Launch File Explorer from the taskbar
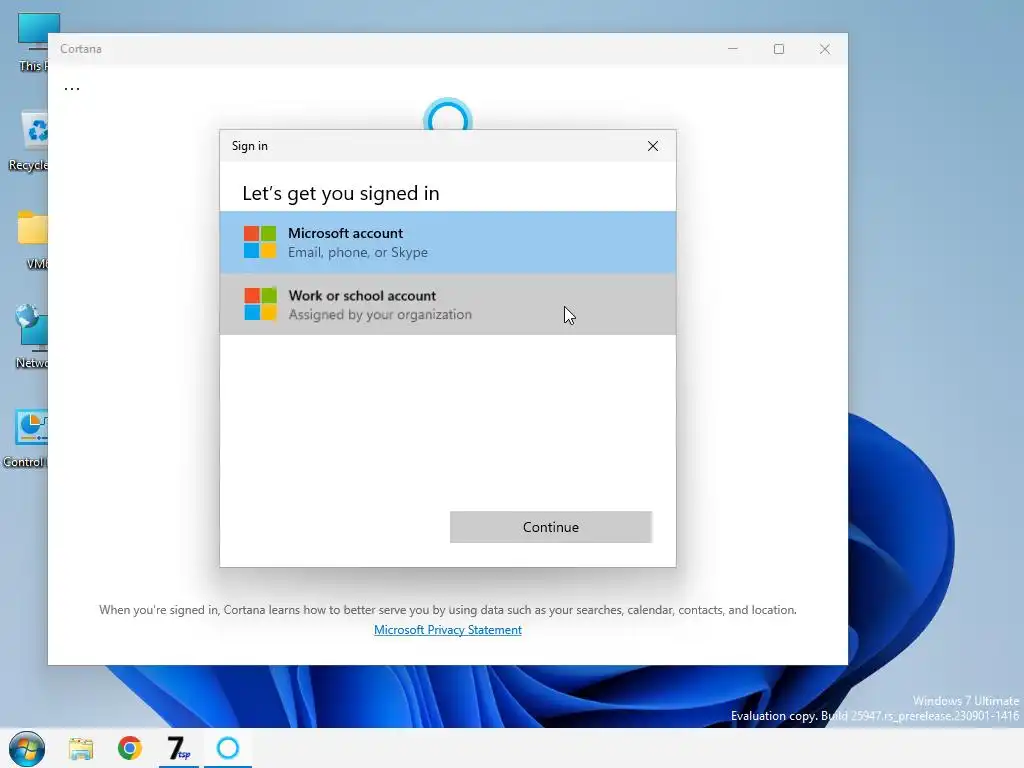Image resolution: width=1024 pixels, height=768 pixels. 81,748
